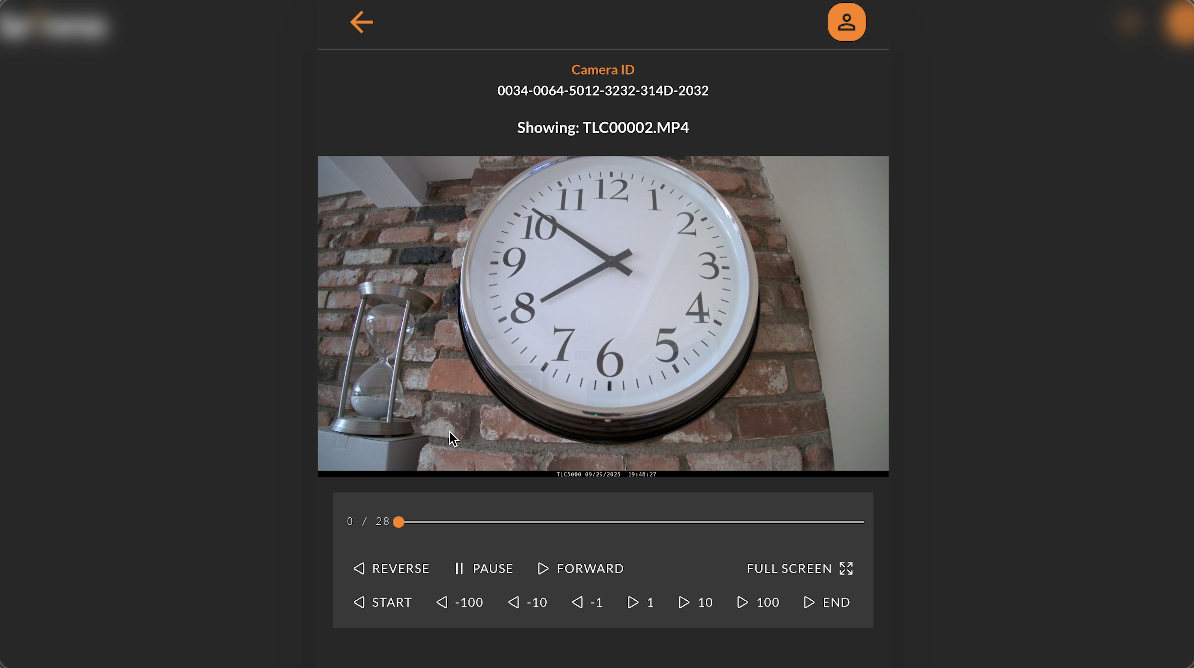
Task: Click the camera ID number text
Action: [603, 91]
